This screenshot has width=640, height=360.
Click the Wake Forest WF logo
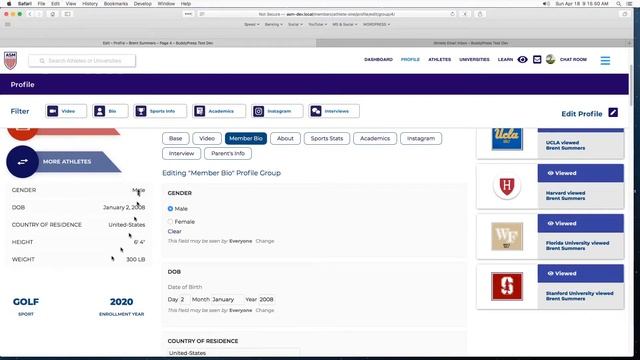[507, 236]
